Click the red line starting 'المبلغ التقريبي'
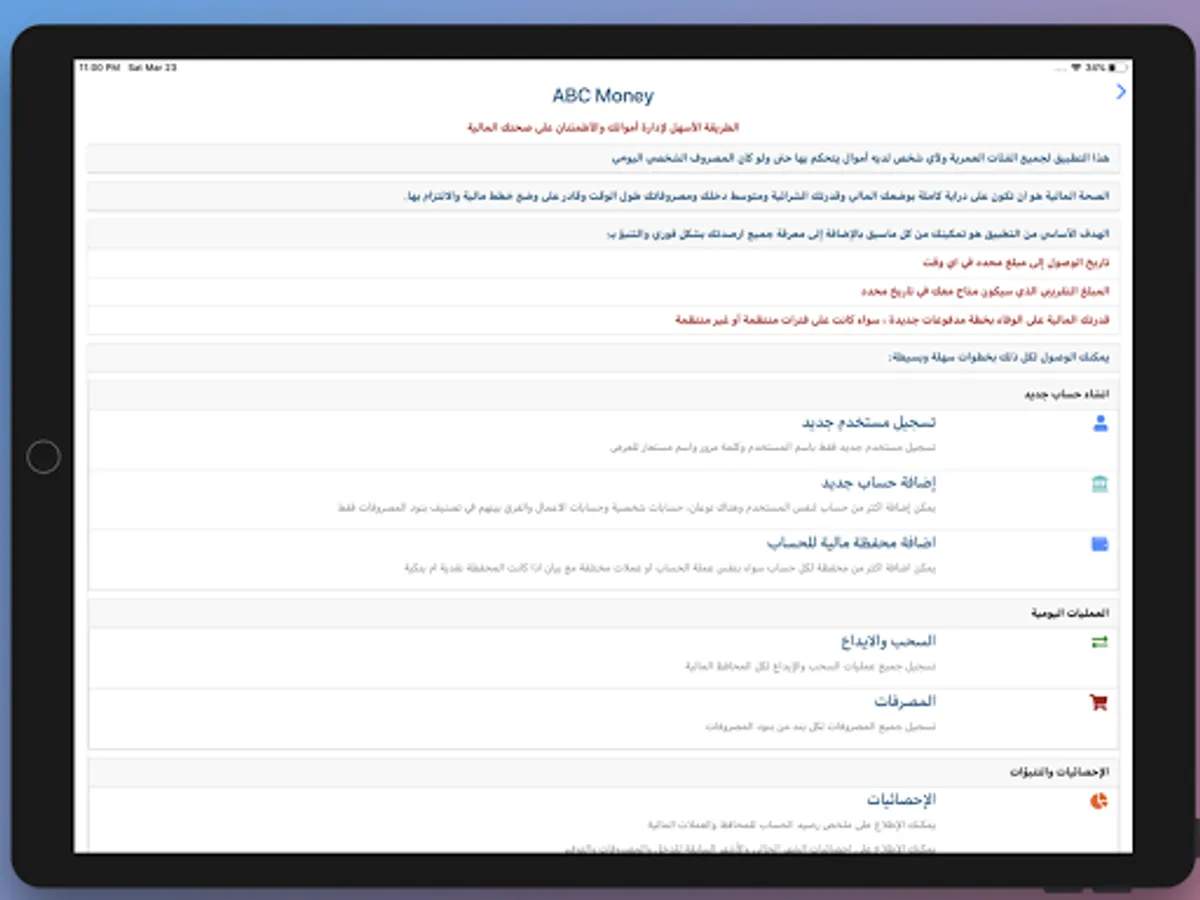The width and height of the screenshot is (1200, 900). [985, 291]
